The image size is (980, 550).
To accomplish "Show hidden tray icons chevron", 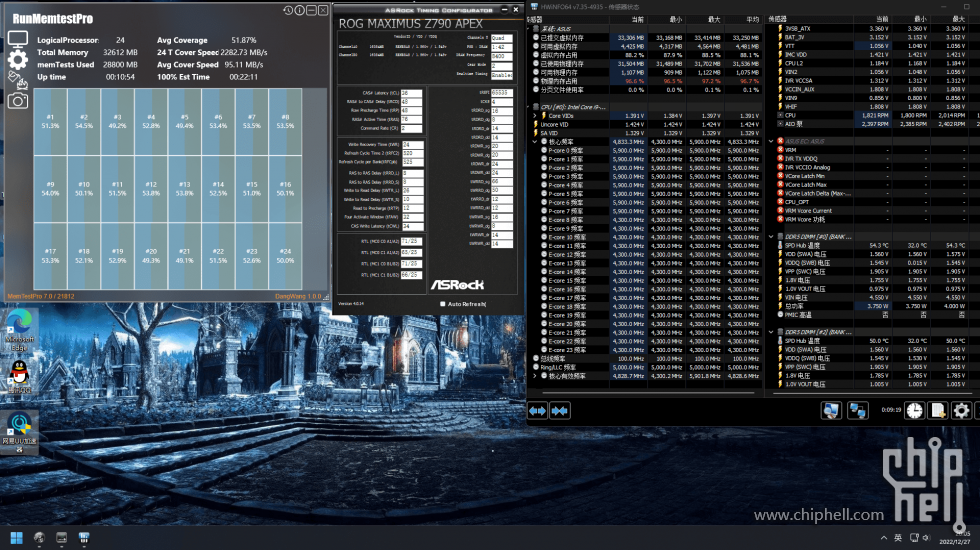I will pyautogui.click(x=884, y=538).
